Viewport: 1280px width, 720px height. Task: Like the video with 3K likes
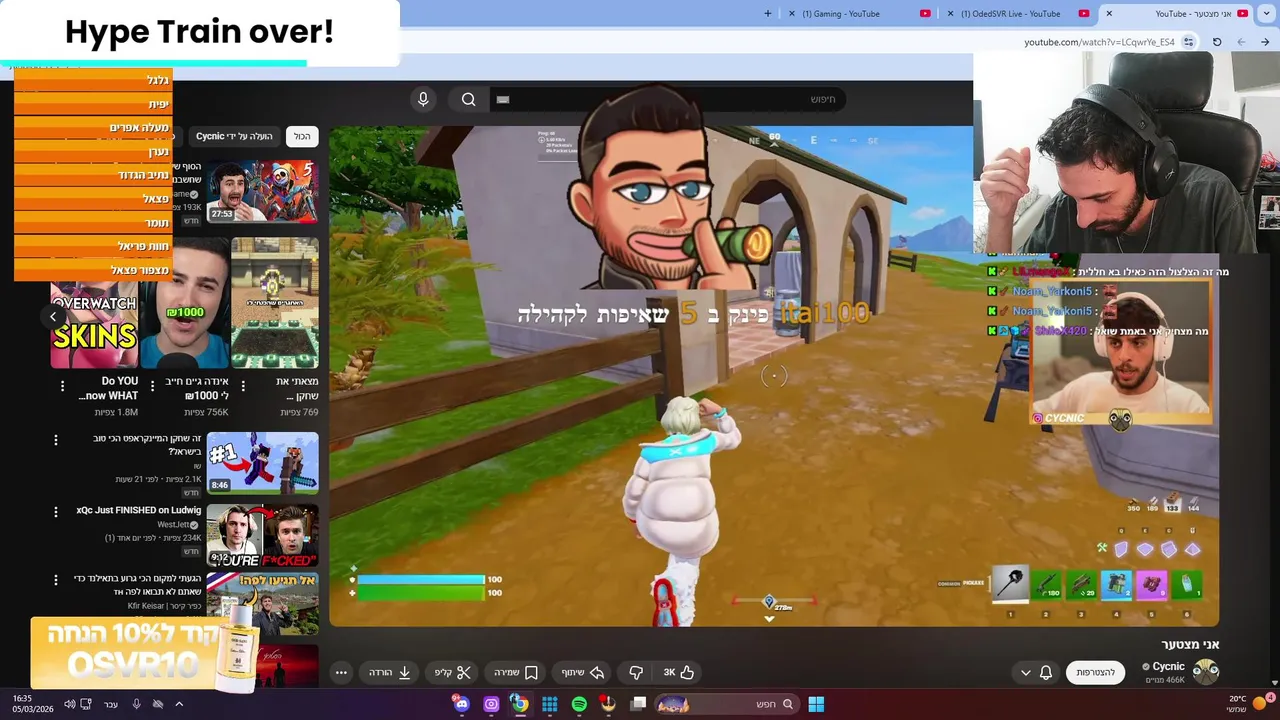tap(679, 673)
